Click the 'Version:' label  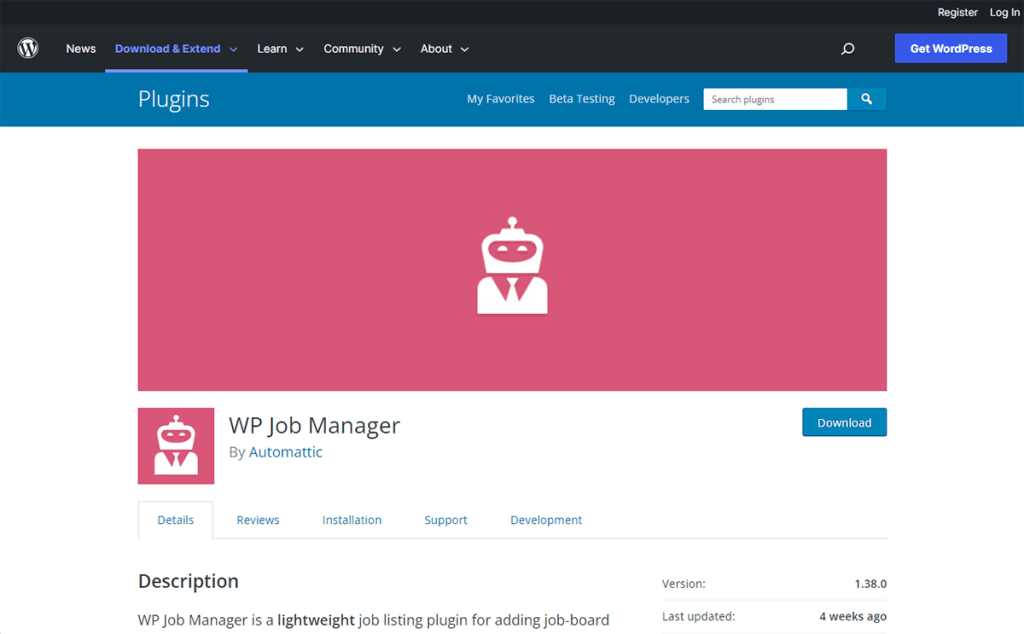tap(684, 584)
